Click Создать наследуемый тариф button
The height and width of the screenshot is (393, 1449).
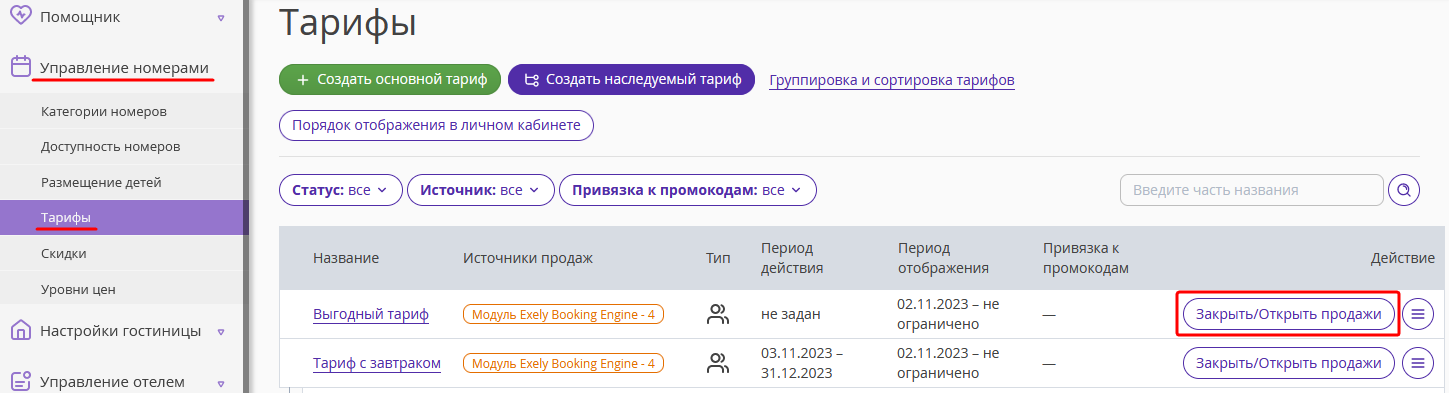[631, 79]
